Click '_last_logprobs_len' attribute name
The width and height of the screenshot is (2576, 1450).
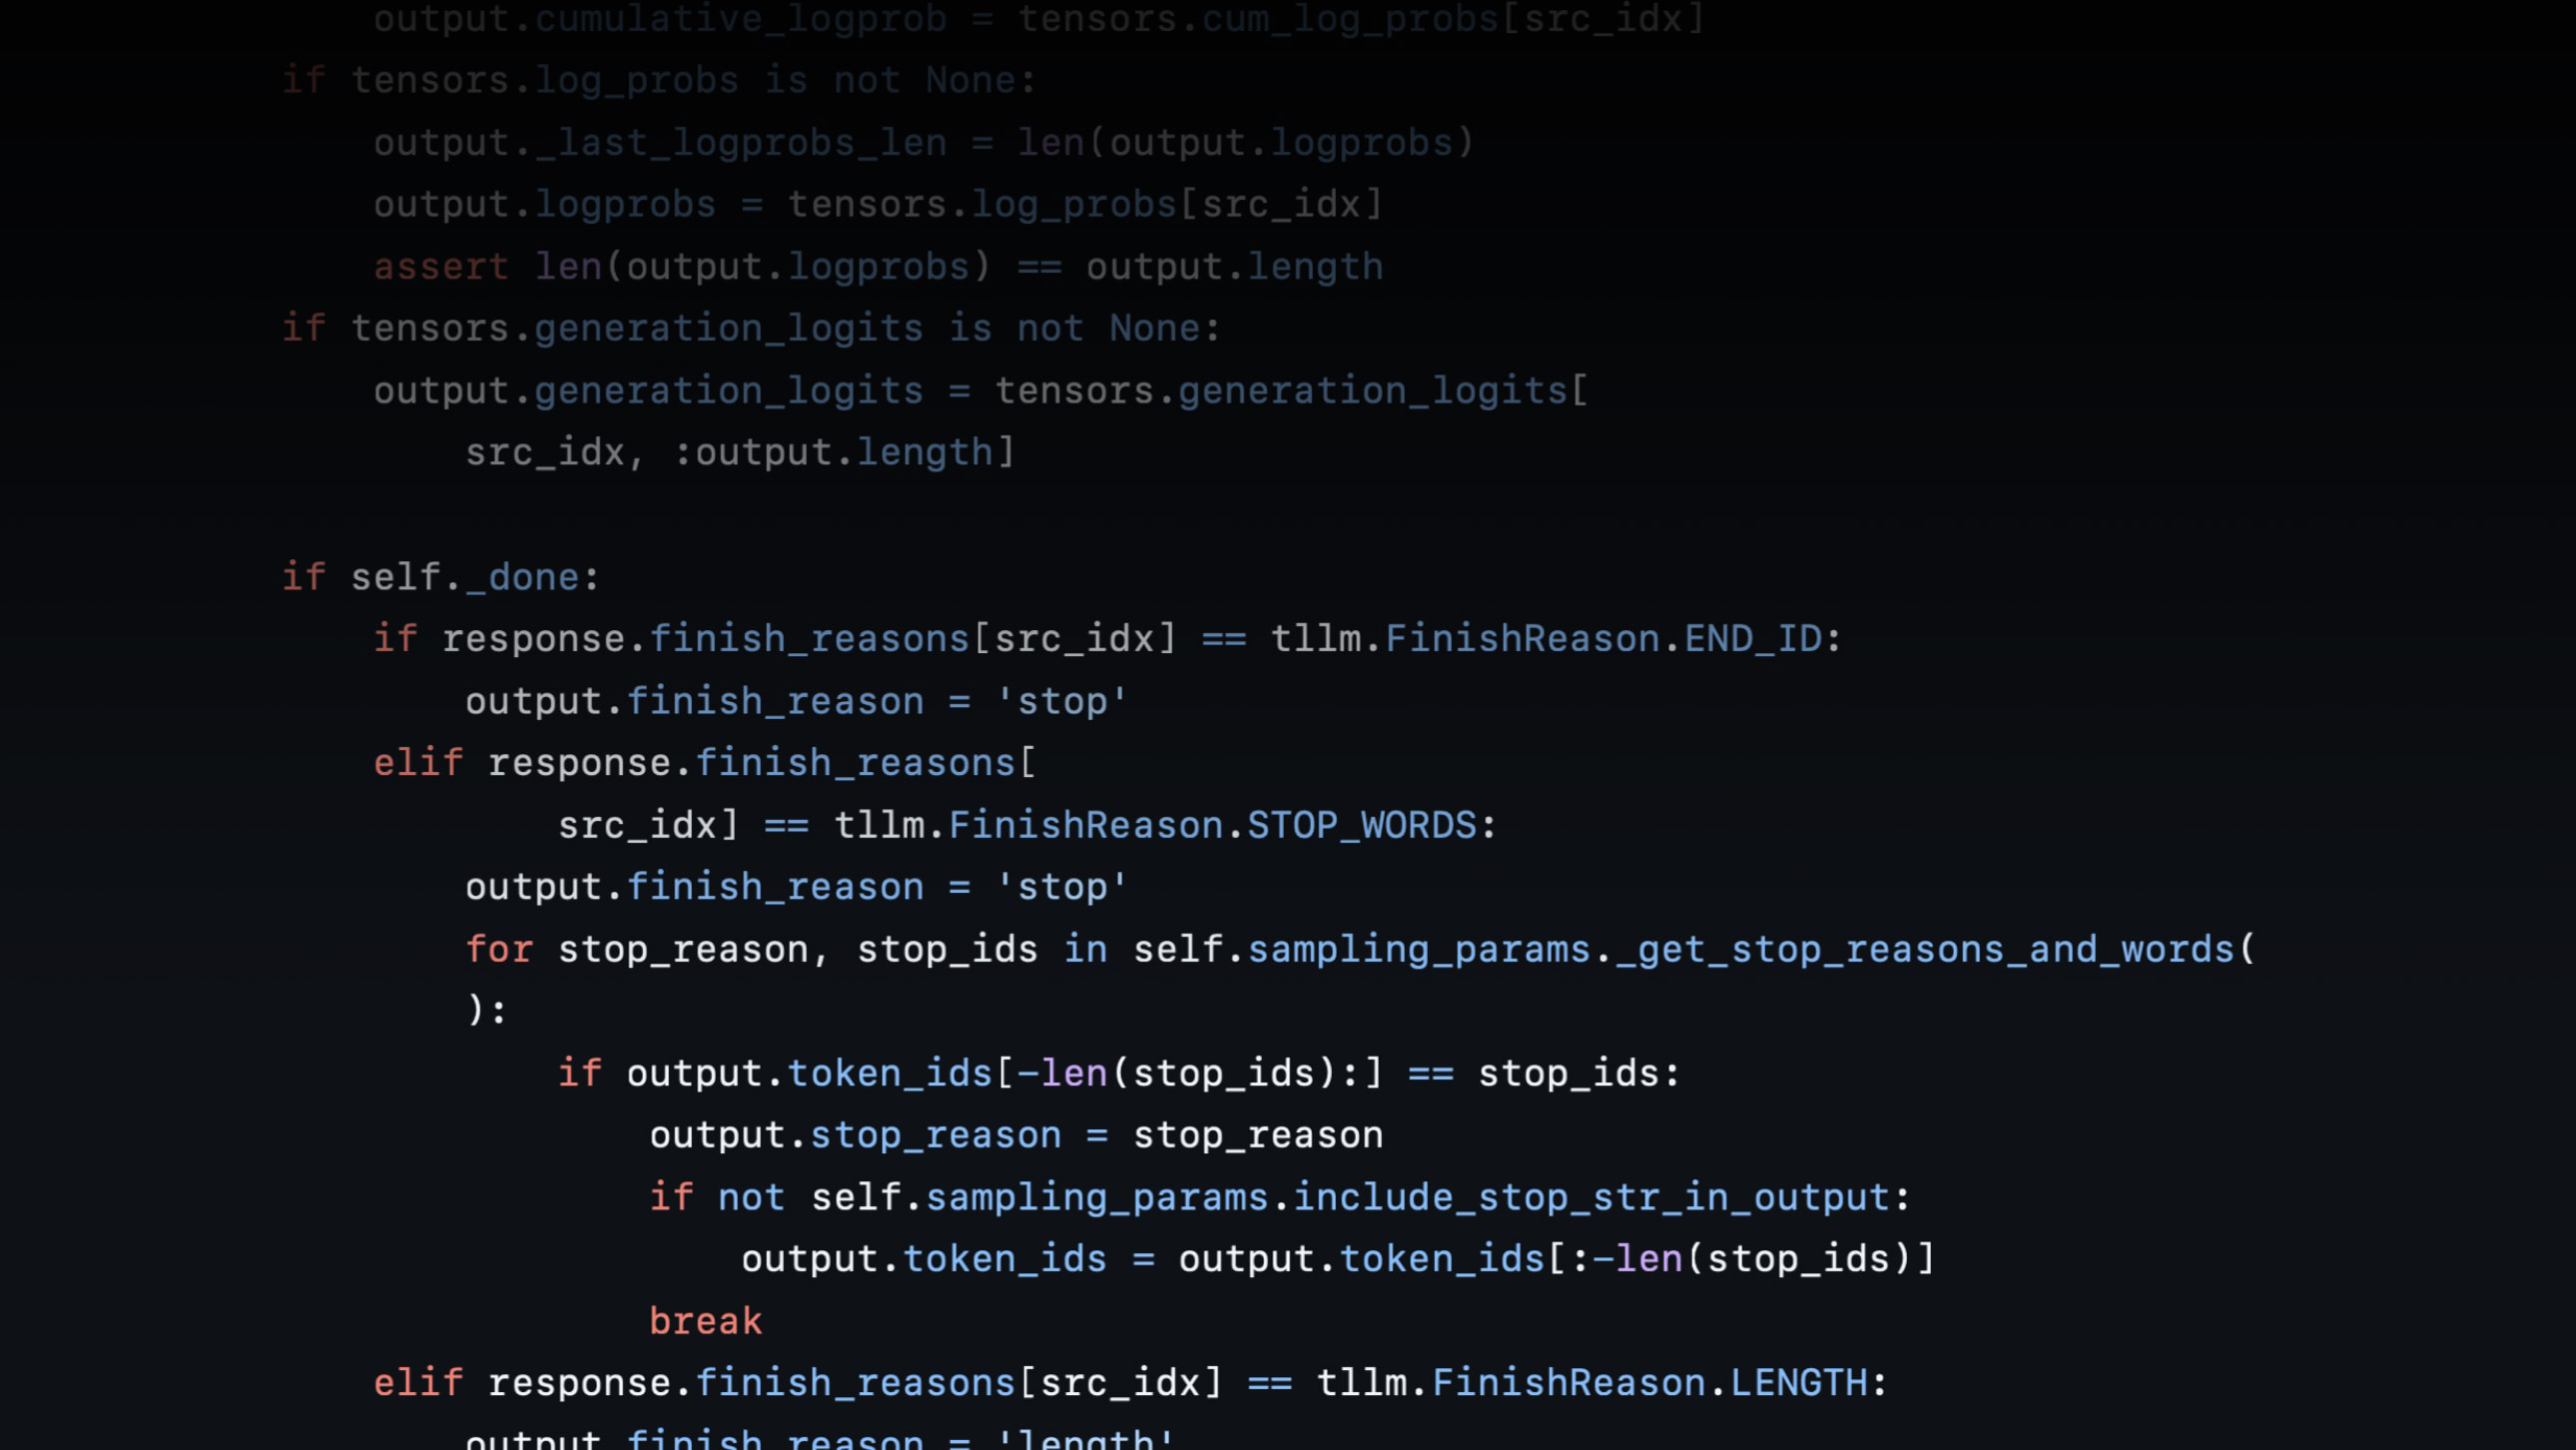[x=741, y=143]
